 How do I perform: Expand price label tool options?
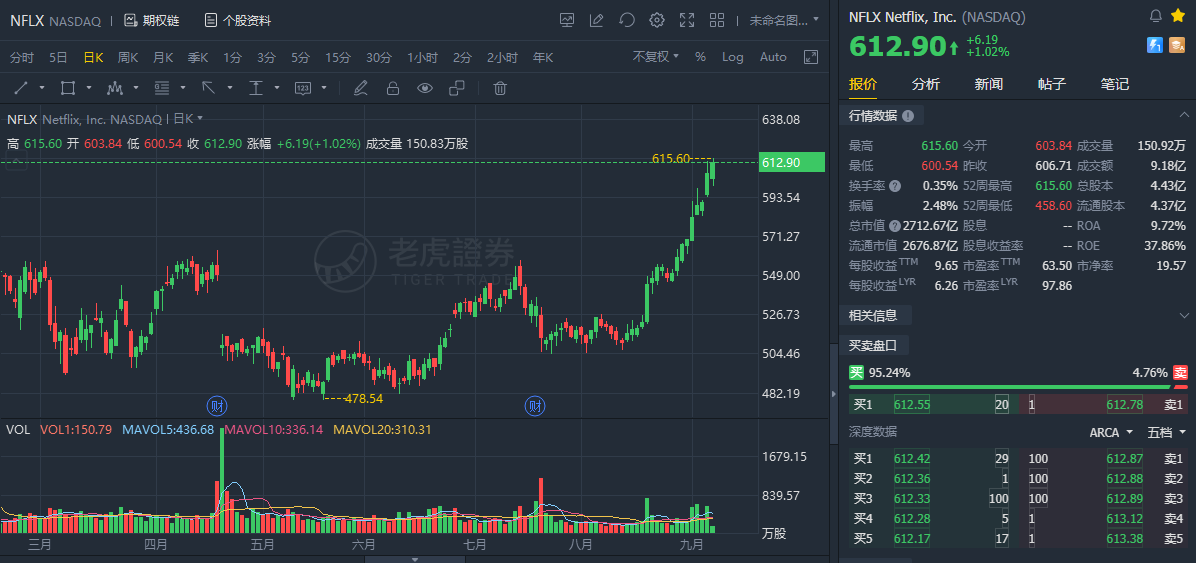click(324, 88)
